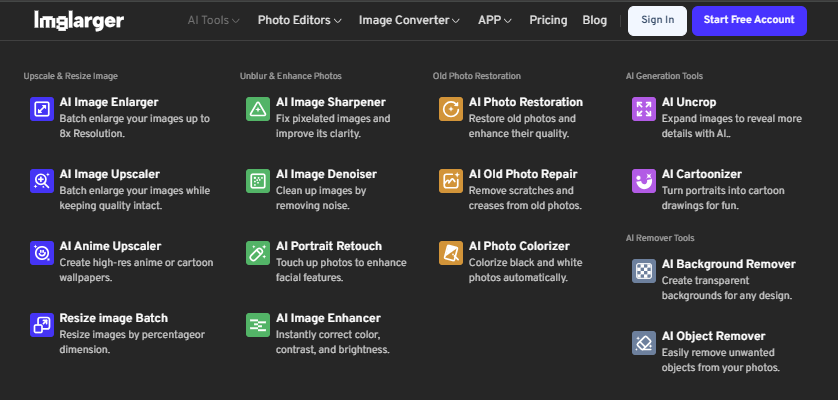This screenshot has height=400, width=838.
Task: Collapse the AI Tools dropdown menu
Action: [x=213, y=20]
